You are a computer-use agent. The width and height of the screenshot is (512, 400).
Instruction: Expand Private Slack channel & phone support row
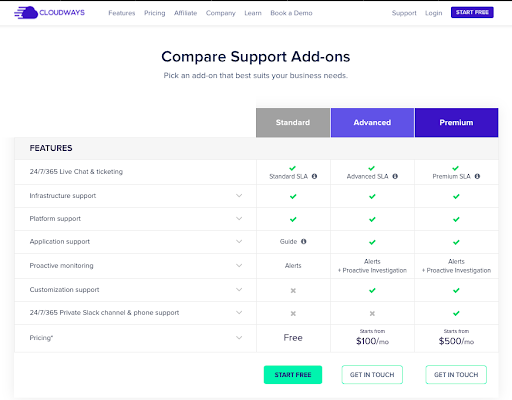[x=239, y=313]
